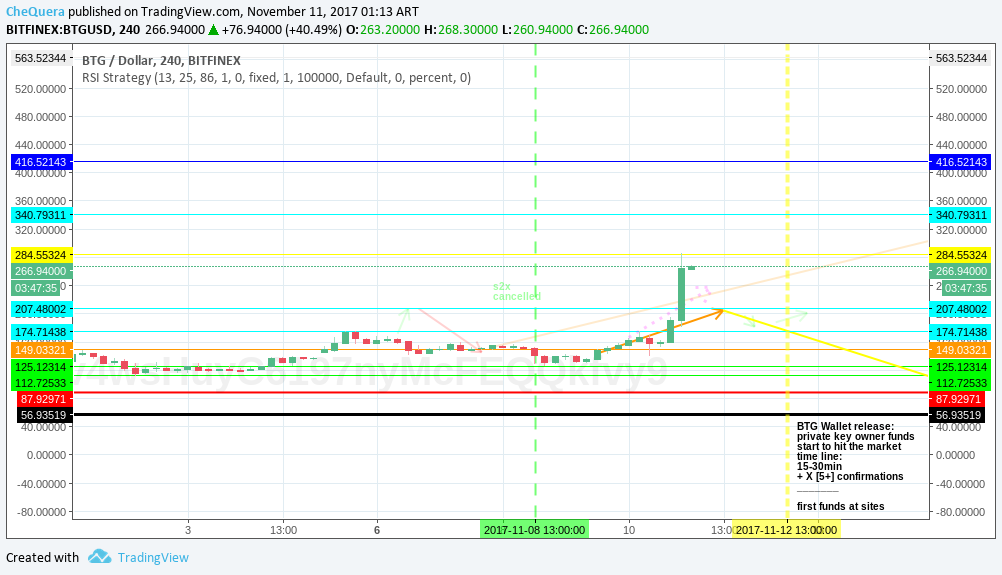
Task: Select the left 174.71438 level label
Action: pos(40,332)
